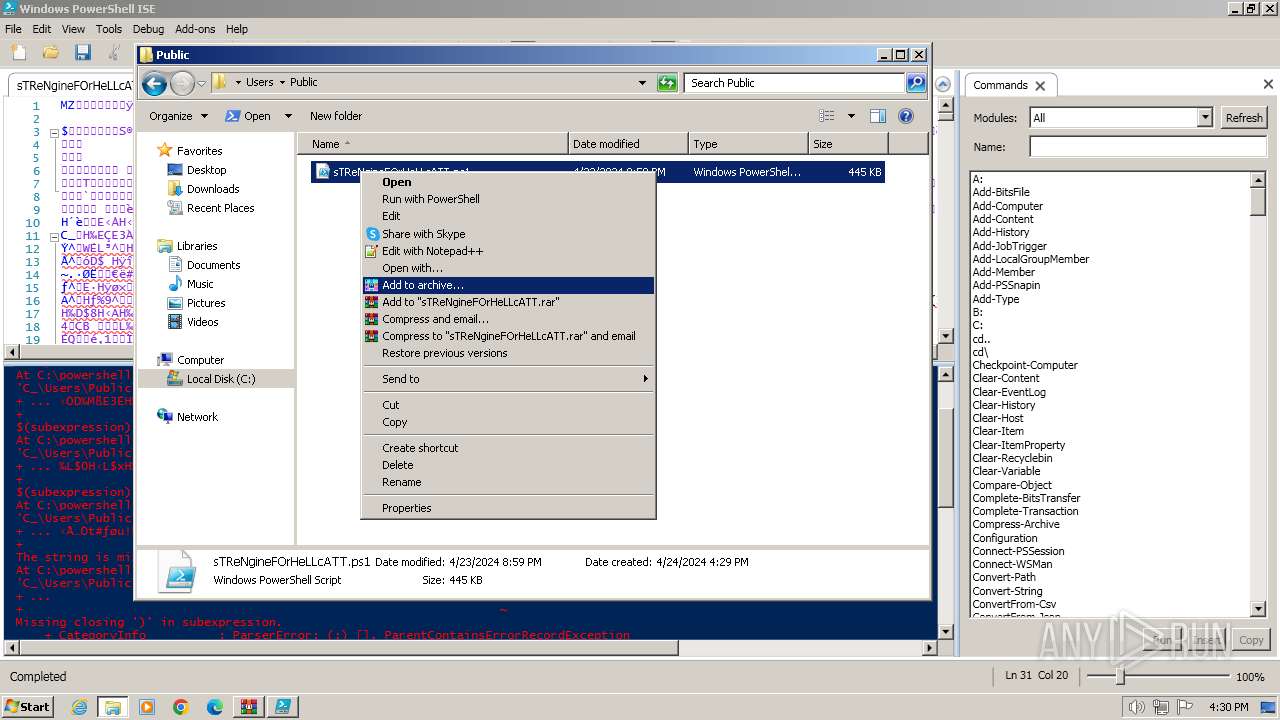Select Desktop under Favorites
1280x720 pixels.
(x=206, y=170)
